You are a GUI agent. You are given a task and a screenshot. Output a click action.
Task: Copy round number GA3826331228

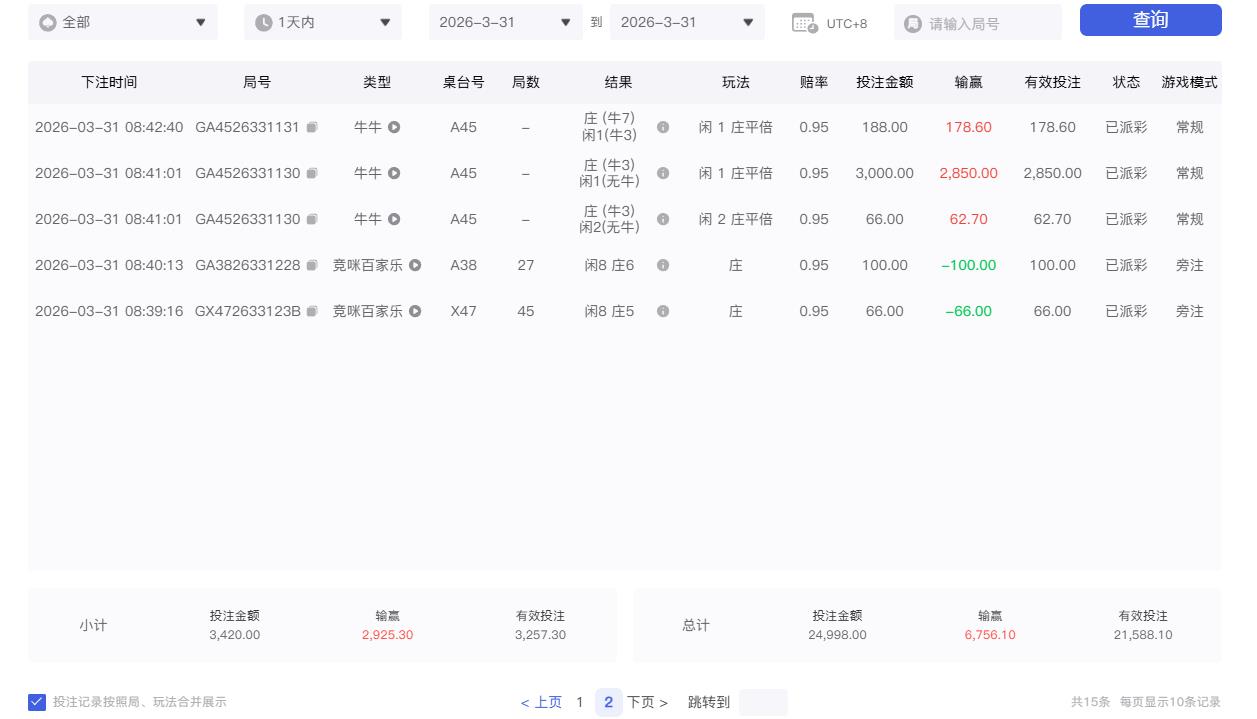pos(312,265)
